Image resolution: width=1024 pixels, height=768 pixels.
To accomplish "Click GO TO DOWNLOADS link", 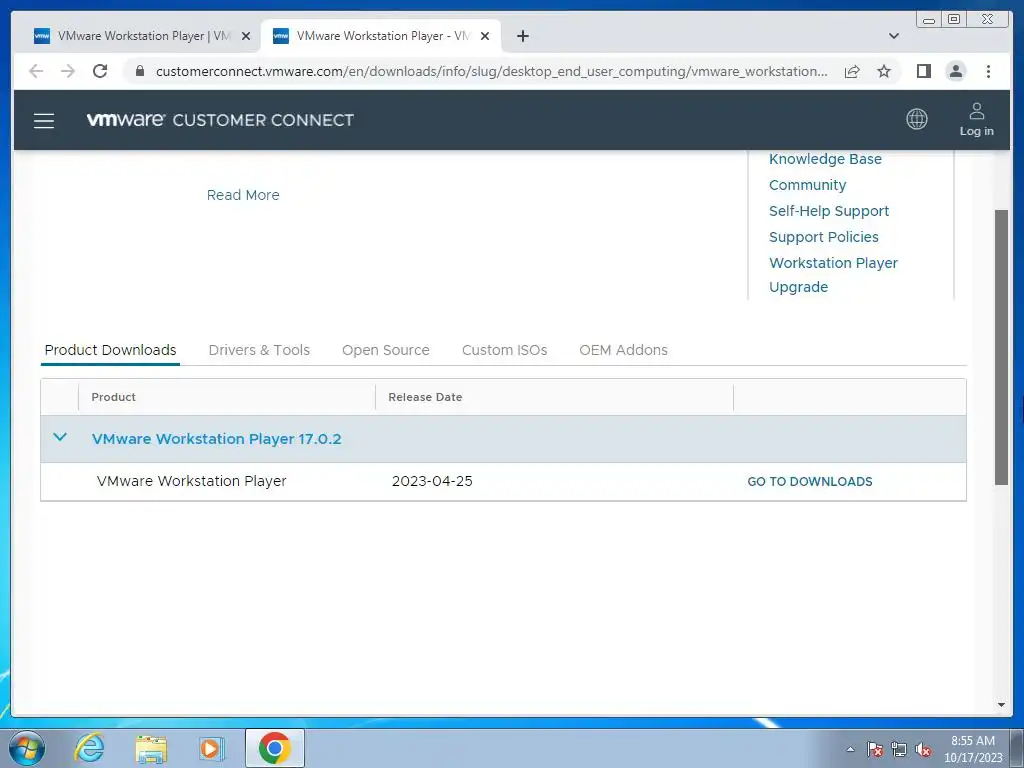I will click(809, 481).
